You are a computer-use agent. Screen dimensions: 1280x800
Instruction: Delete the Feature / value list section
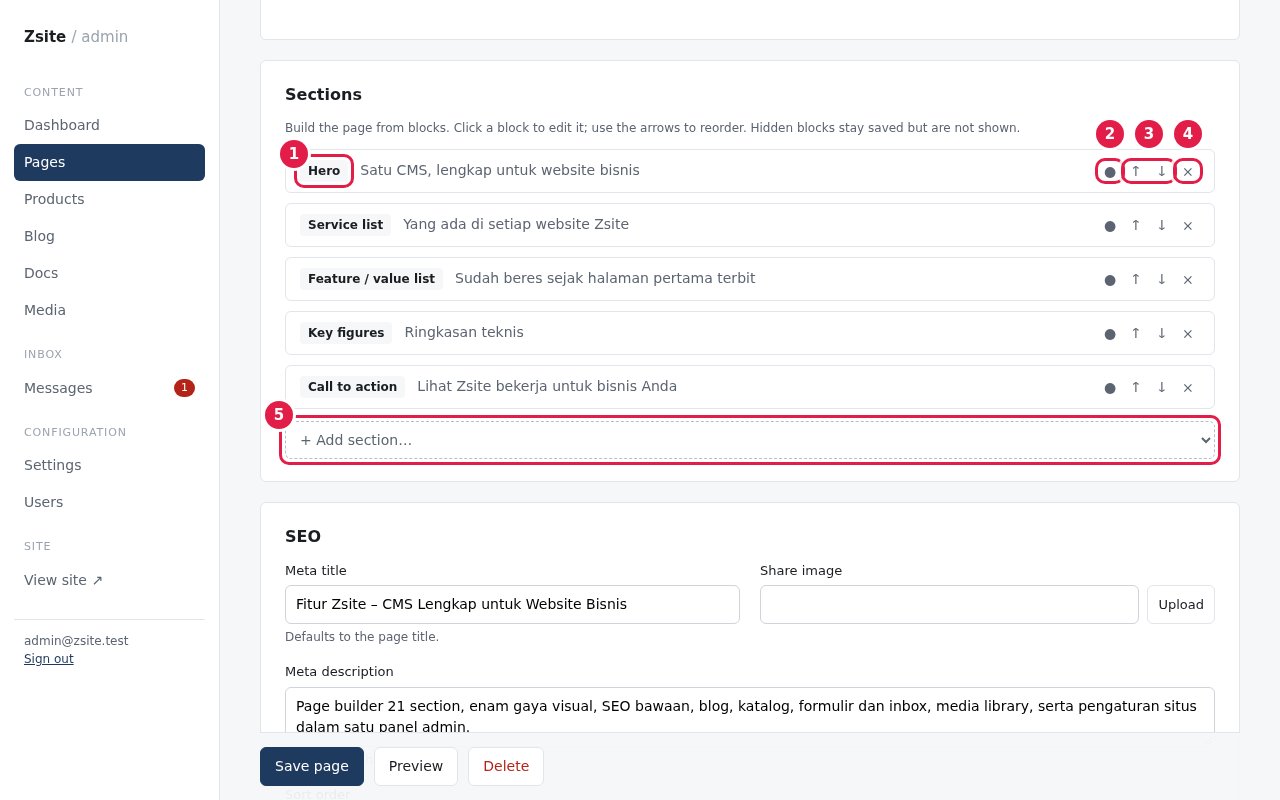click(1188, 279)
